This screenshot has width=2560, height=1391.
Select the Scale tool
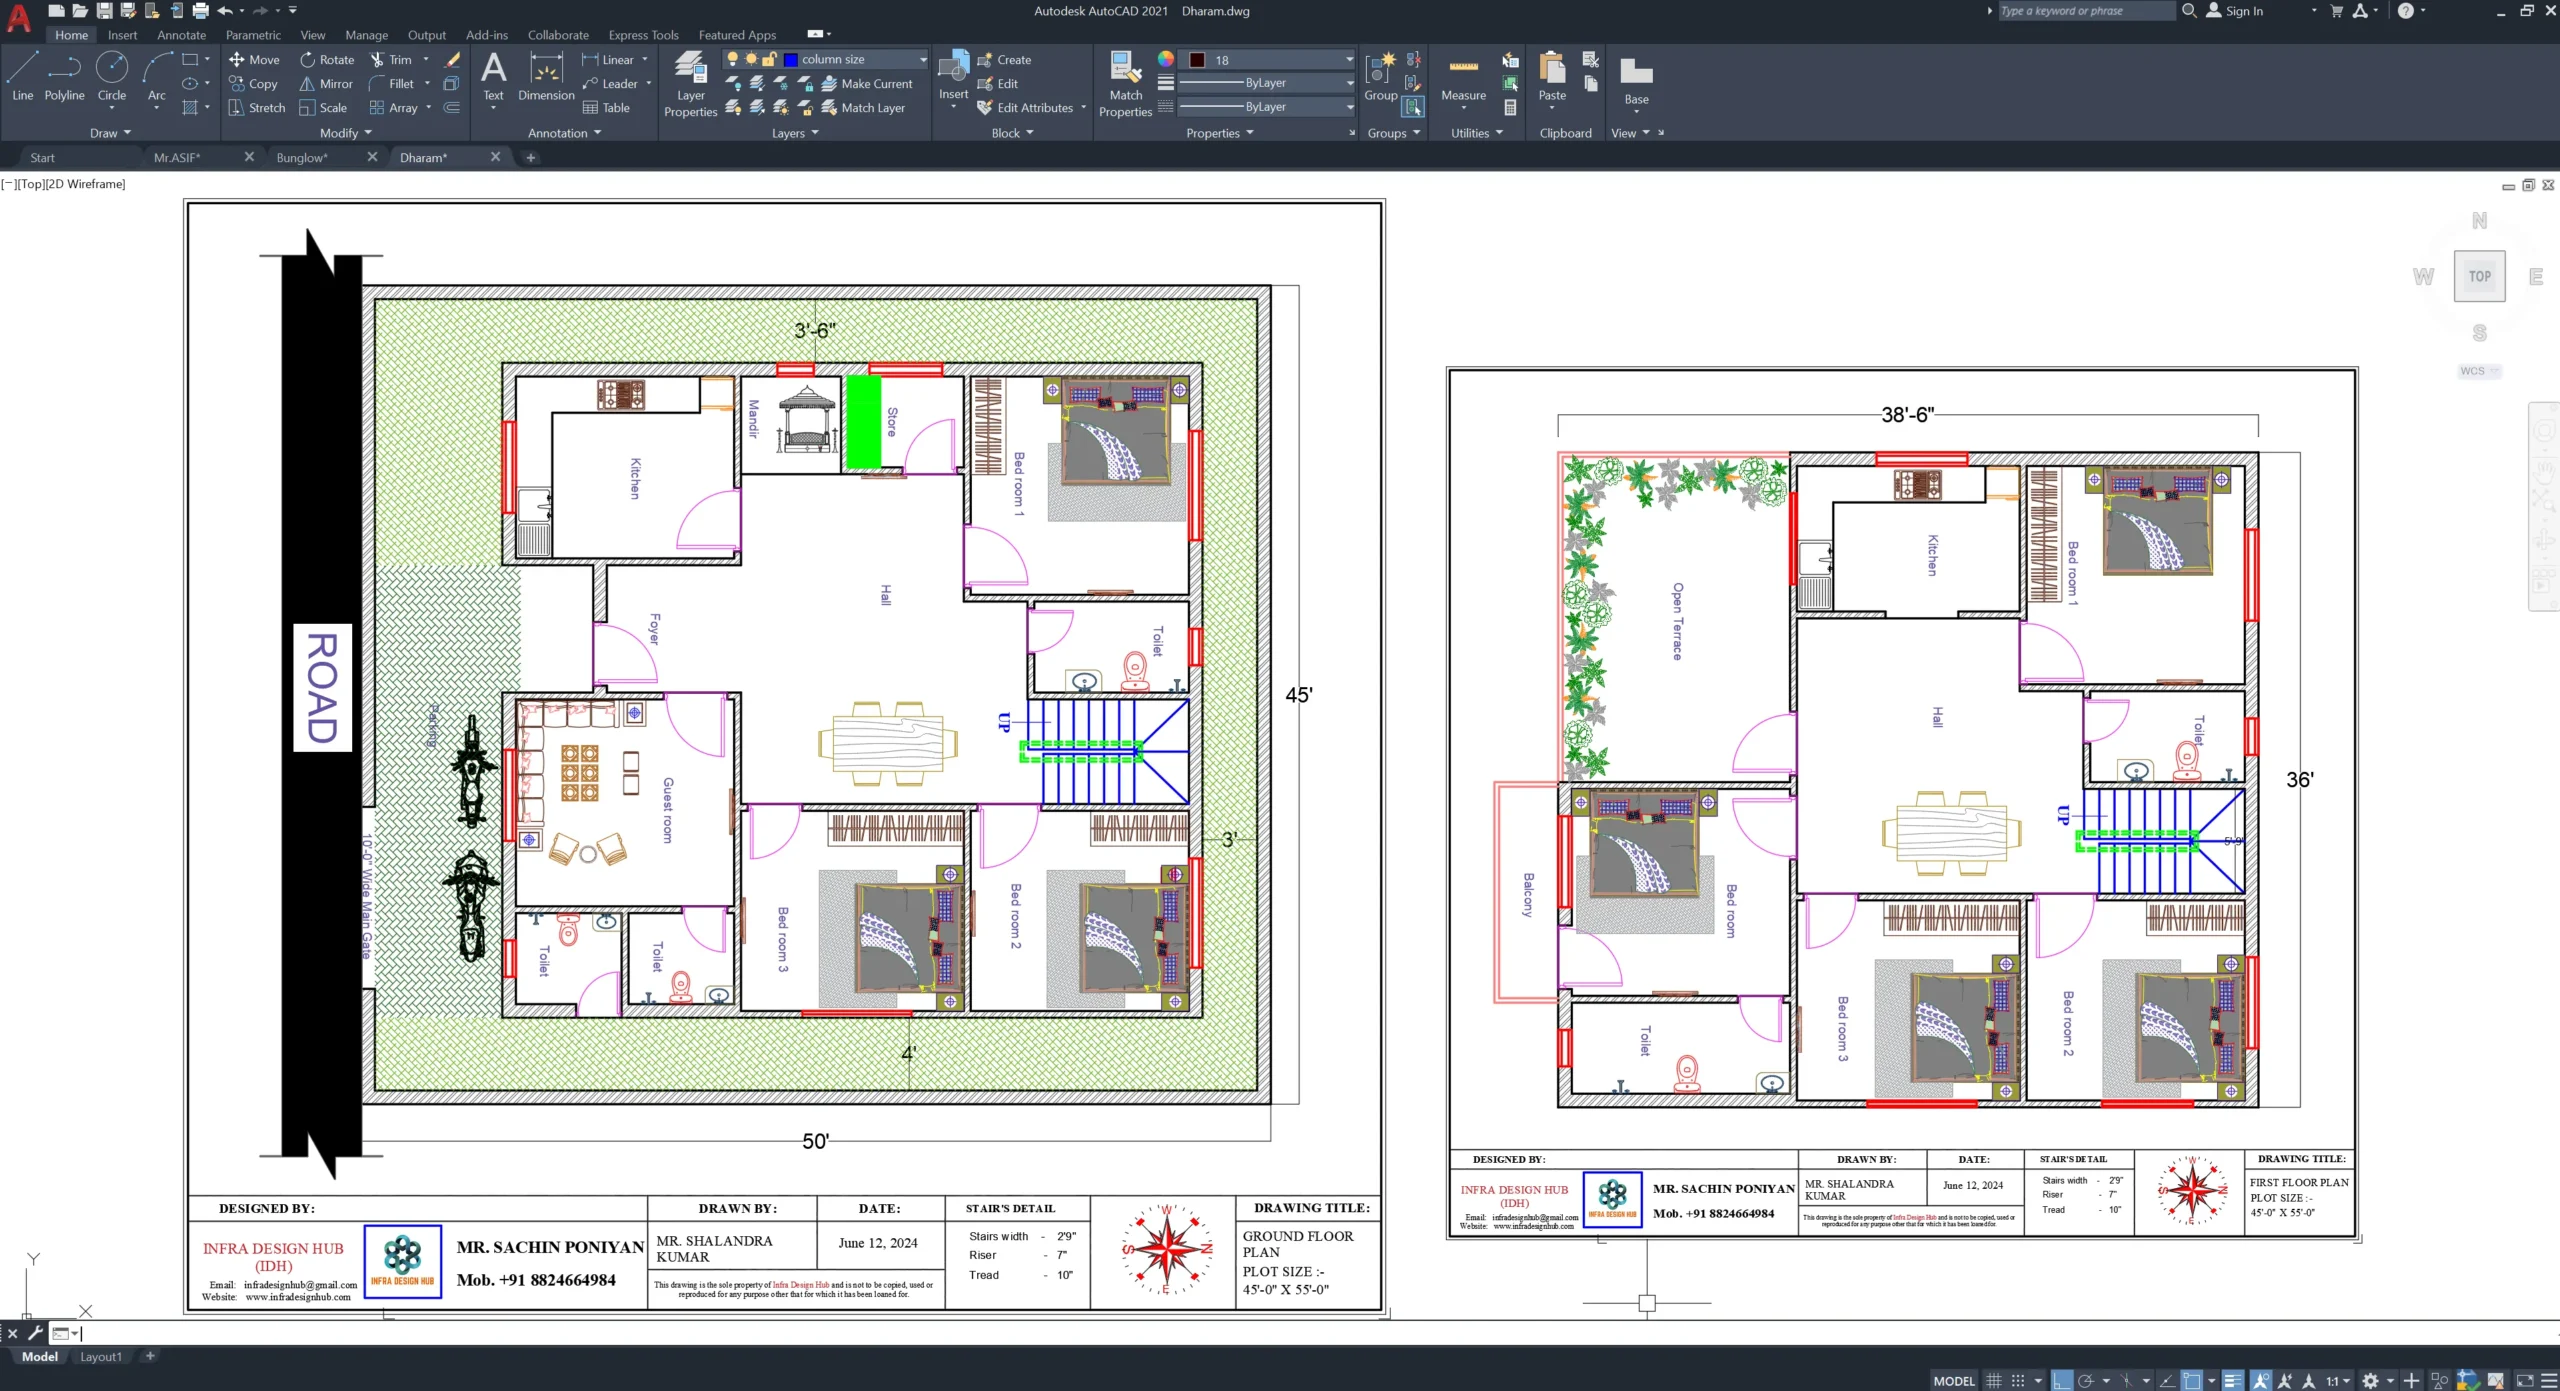point(323,107)
